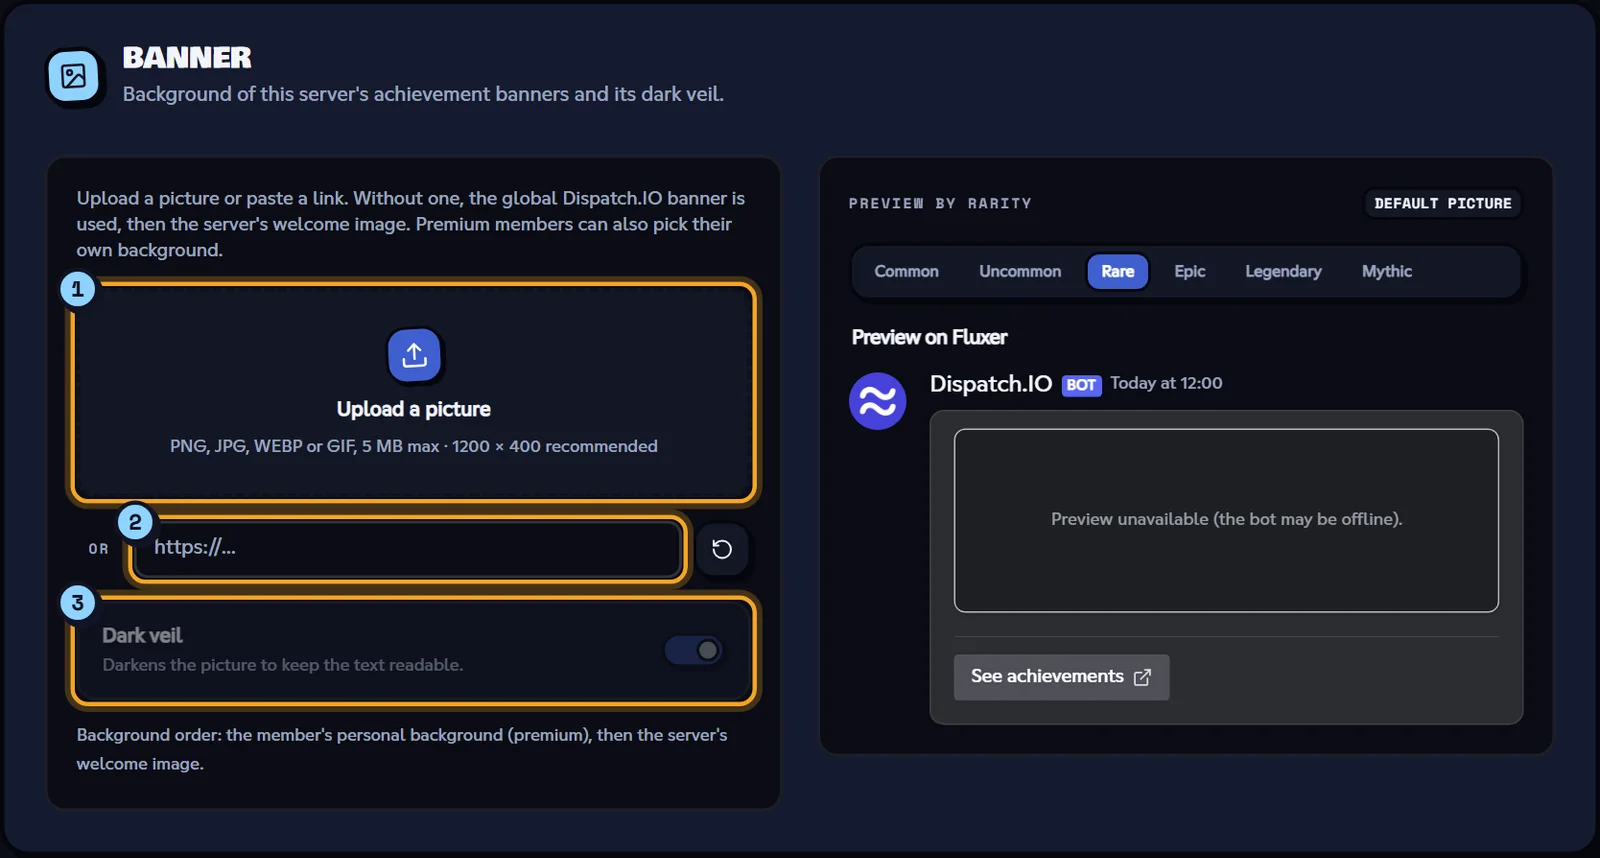Click the Dispatch.IO bot name
Image resolution: width=1600 pixels, height=858 pixels.
tap(991, 384)
